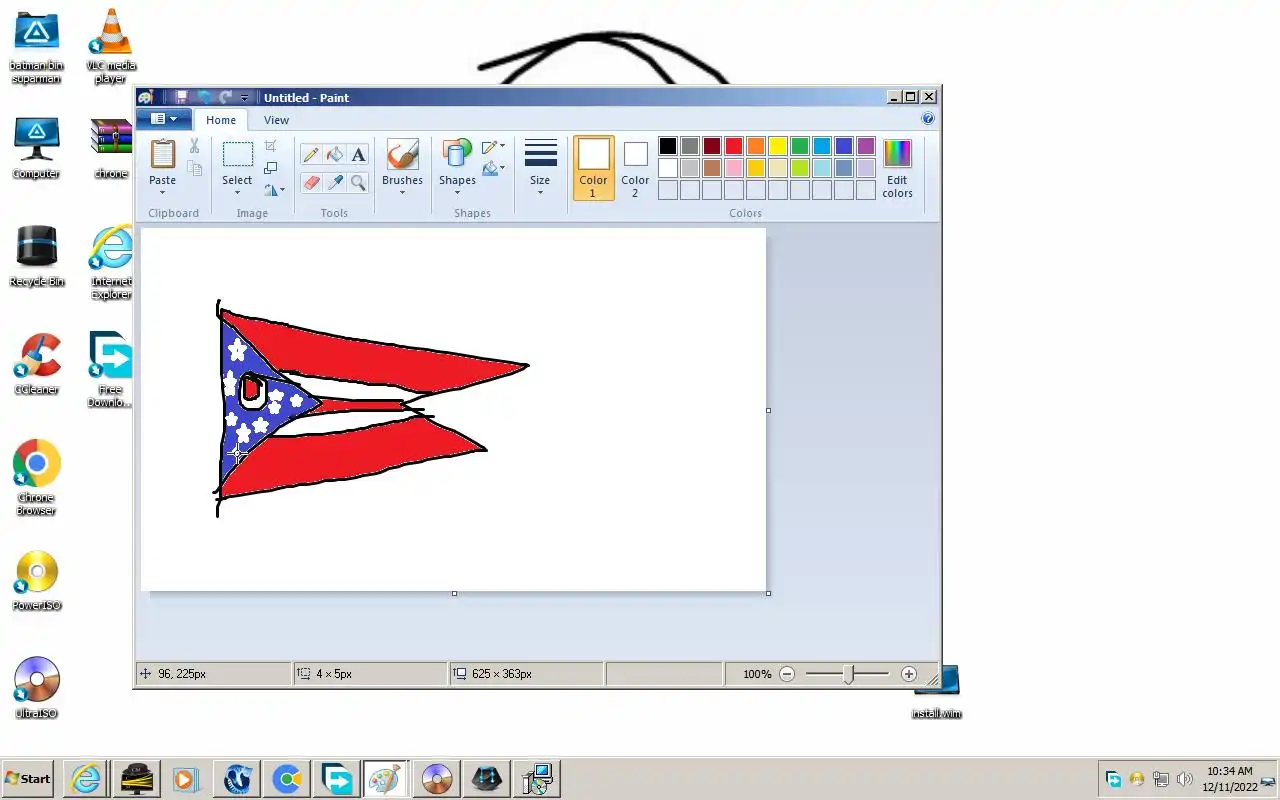Open Chrone Browser desktop icon
This screenshot has width=1280, height=800.
(x=37, y=478)
